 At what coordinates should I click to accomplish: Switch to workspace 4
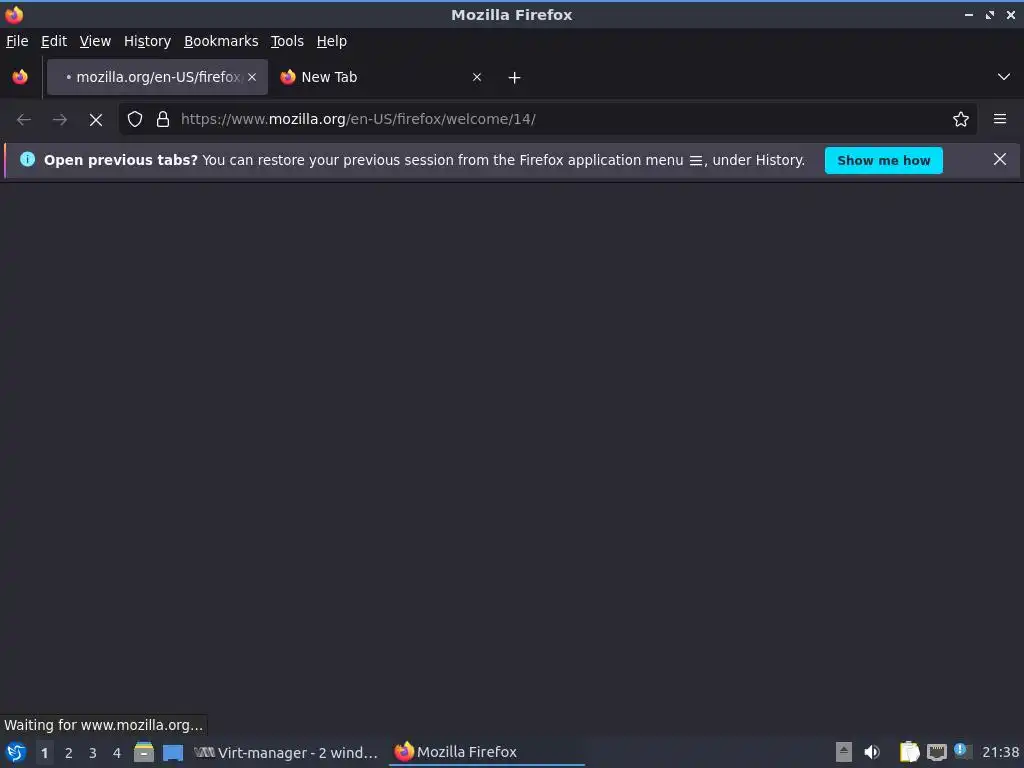[x=117, y=753]
